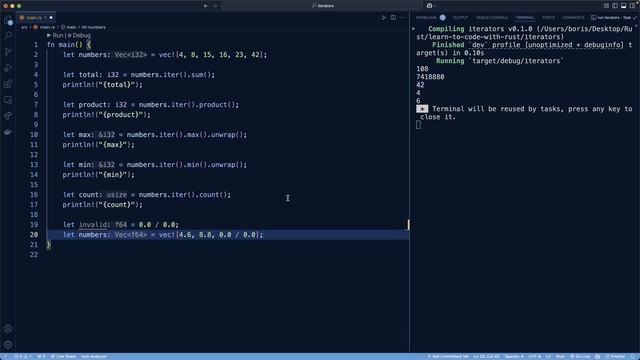
Task: Open the Spaces indentation selector
Action: pos(513,356)
